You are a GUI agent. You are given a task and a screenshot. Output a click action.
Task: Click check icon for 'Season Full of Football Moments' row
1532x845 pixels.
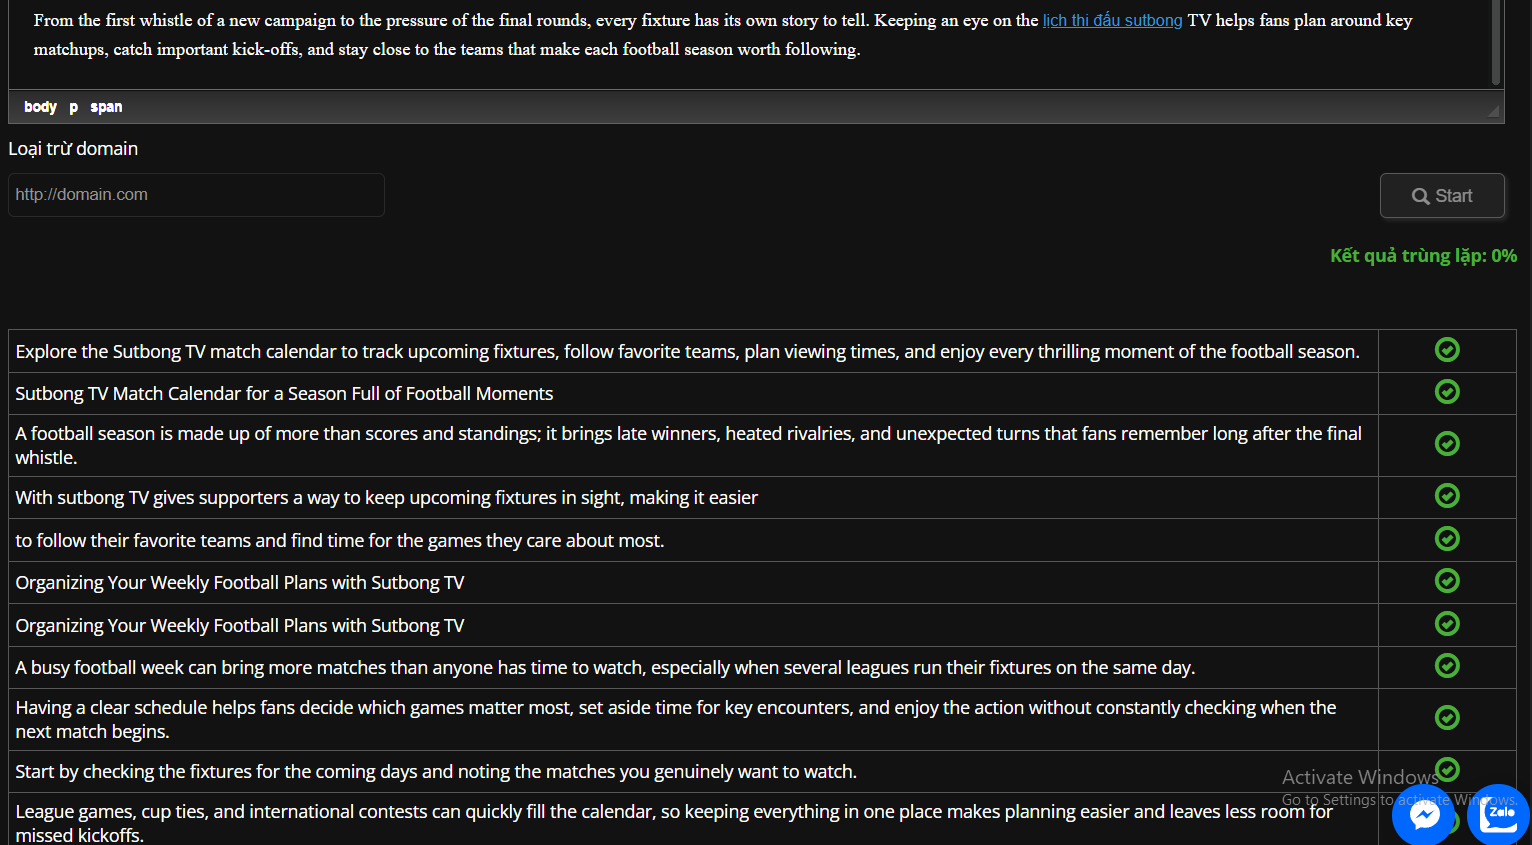pos(1447,392)
